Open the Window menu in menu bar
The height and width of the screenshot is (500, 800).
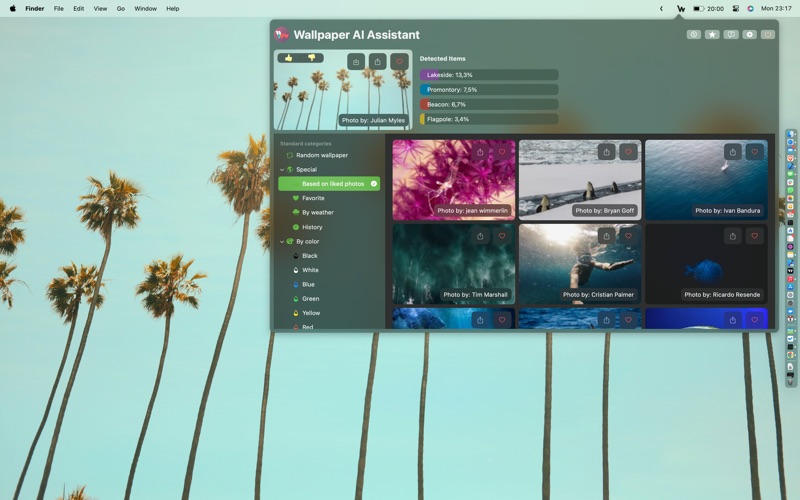[145, 8]
